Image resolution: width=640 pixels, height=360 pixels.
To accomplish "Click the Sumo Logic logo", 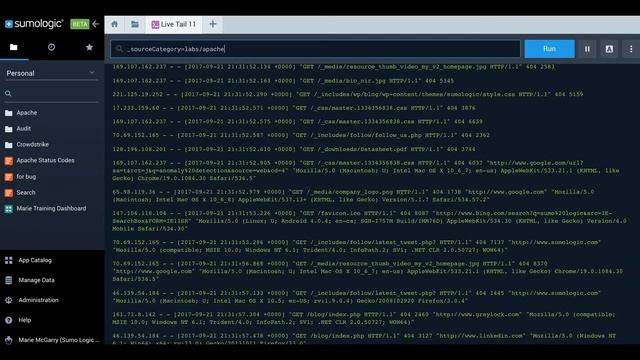I will pyautogui.click(x=34, y=24).
